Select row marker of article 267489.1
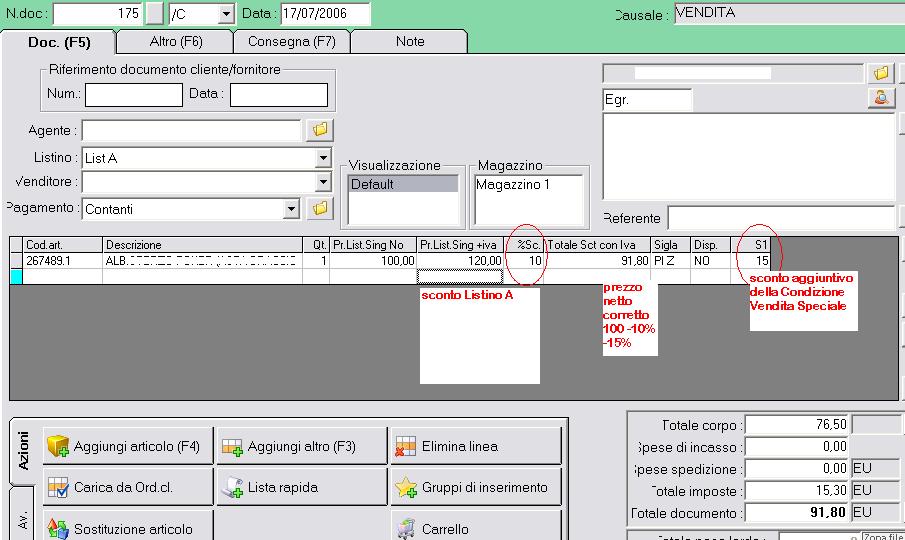905x540 pixels. (x=16, y=261)
